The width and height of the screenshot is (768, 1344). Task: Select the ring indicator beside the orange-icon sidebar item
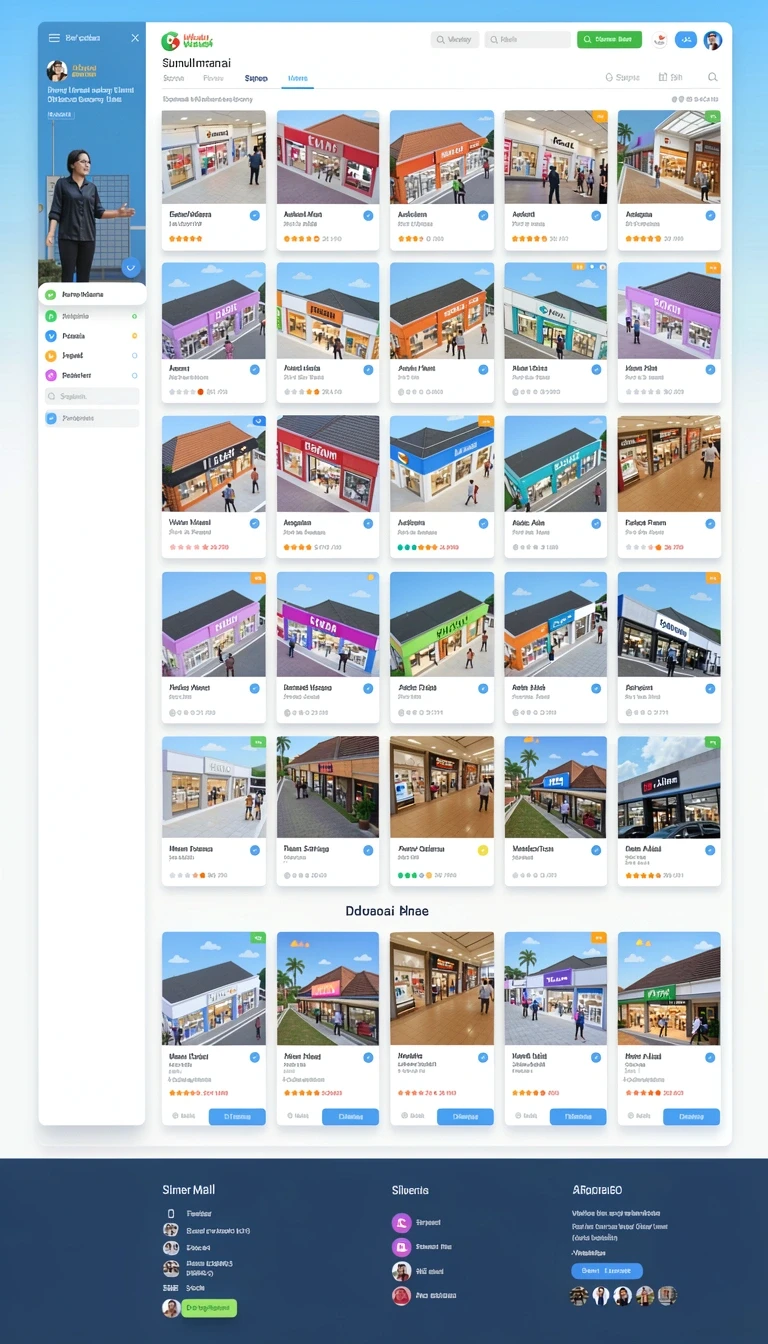pos(134,356)
